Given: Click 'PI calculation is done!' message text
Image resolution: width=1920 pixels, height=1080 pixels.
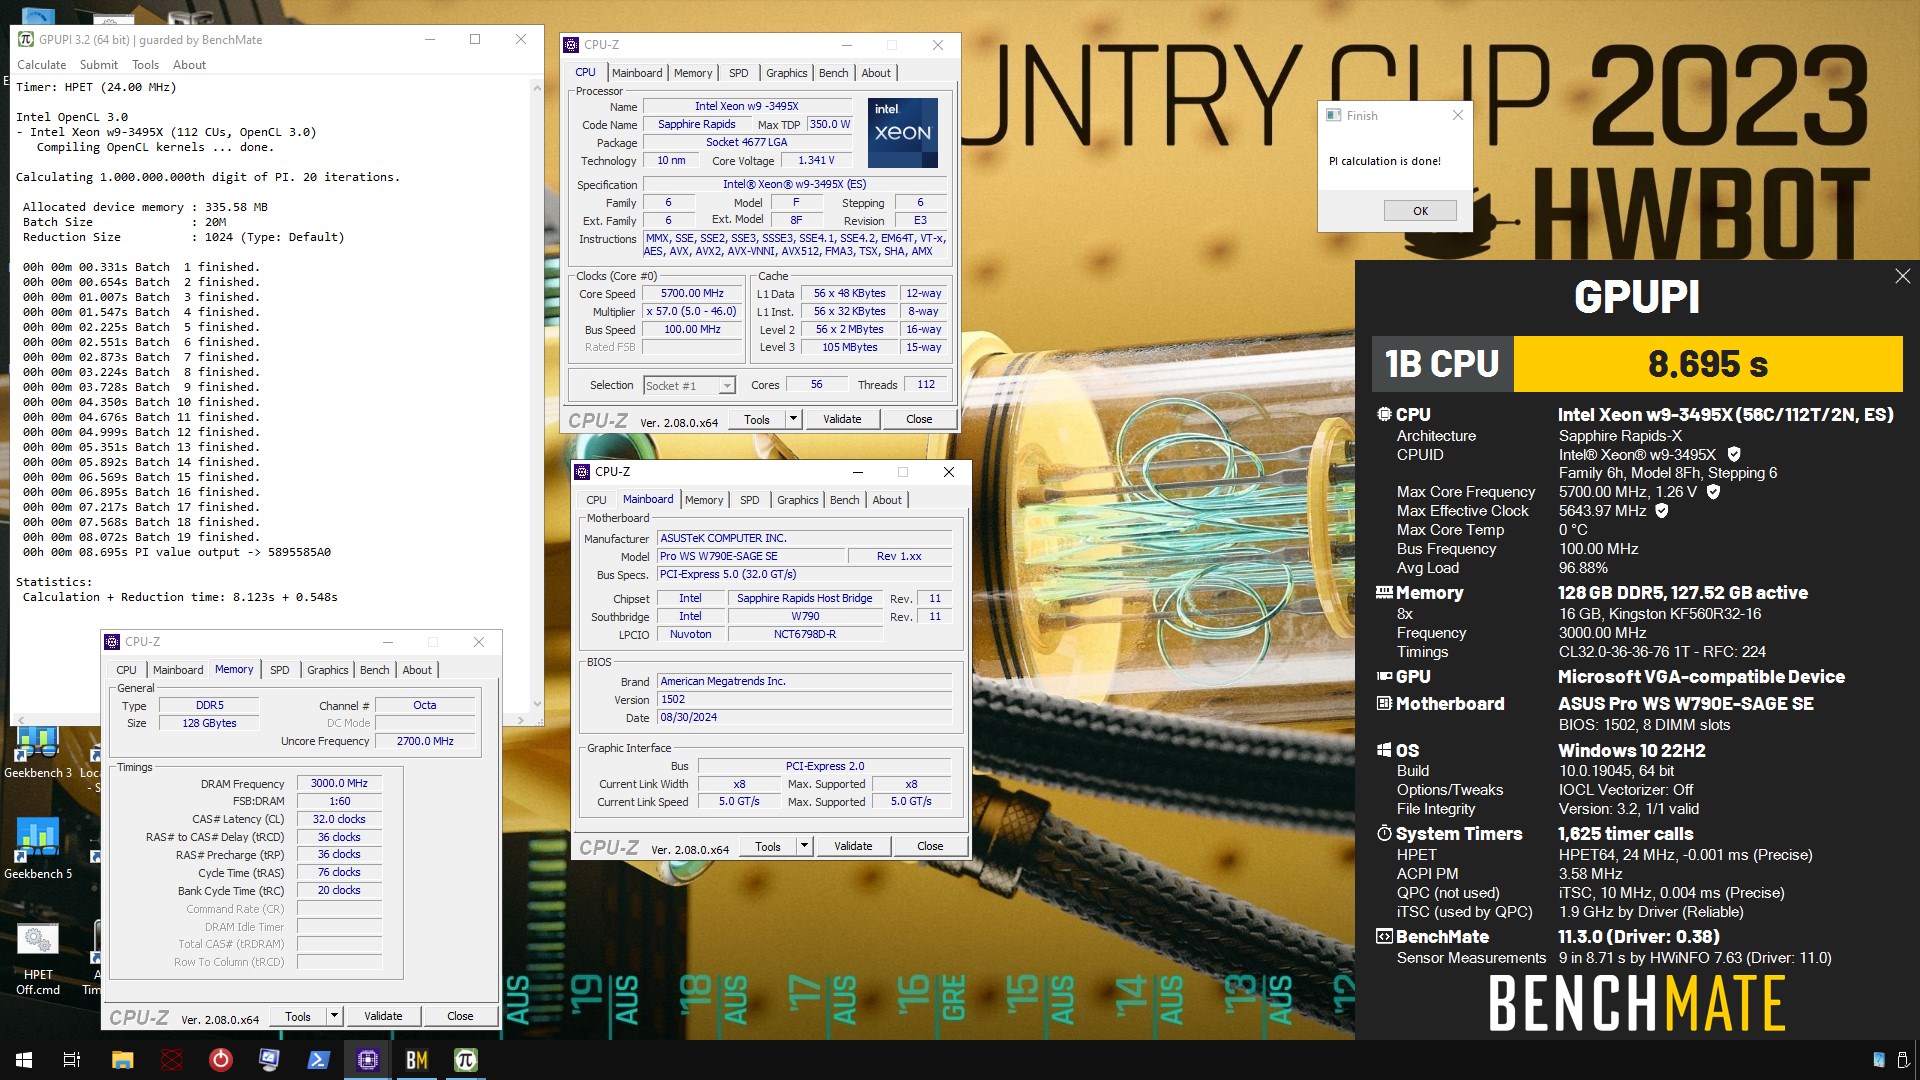Looking at the screenshot, I should coord(1384,161).
